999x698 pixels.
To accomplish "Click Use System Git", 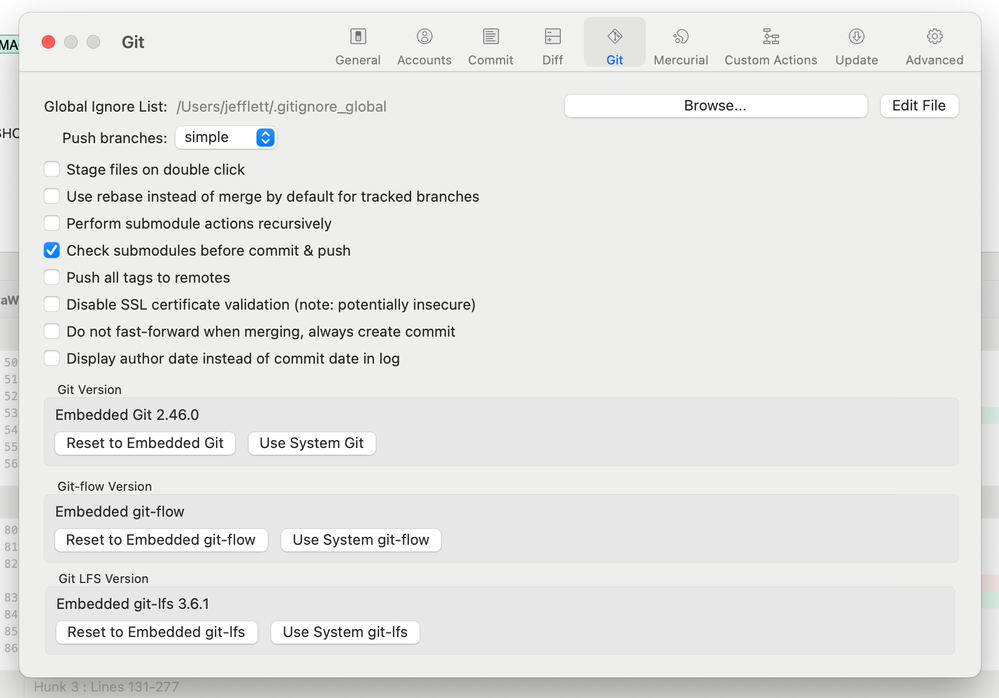I will 312,443.
